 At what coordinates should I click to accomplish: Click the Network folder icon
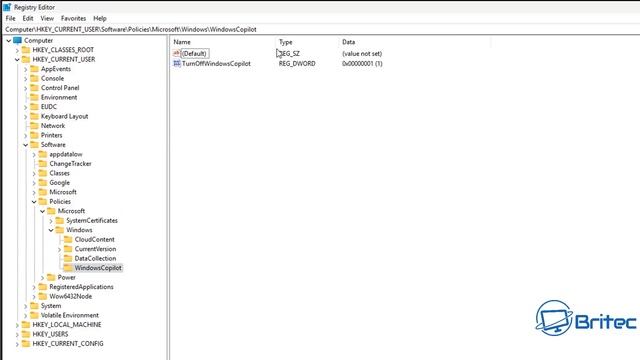[x=35, y=125]
